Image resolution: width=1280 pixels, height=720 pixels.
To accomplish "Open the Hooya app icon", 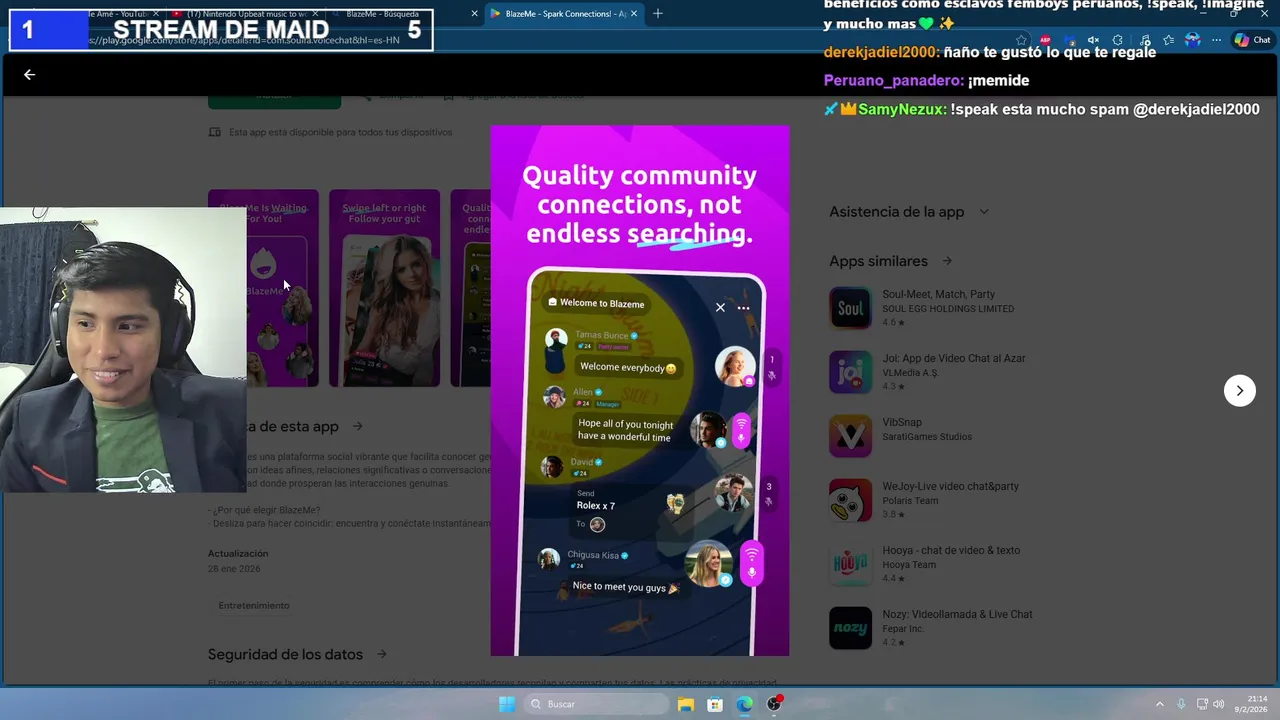I will click(850, 564).
